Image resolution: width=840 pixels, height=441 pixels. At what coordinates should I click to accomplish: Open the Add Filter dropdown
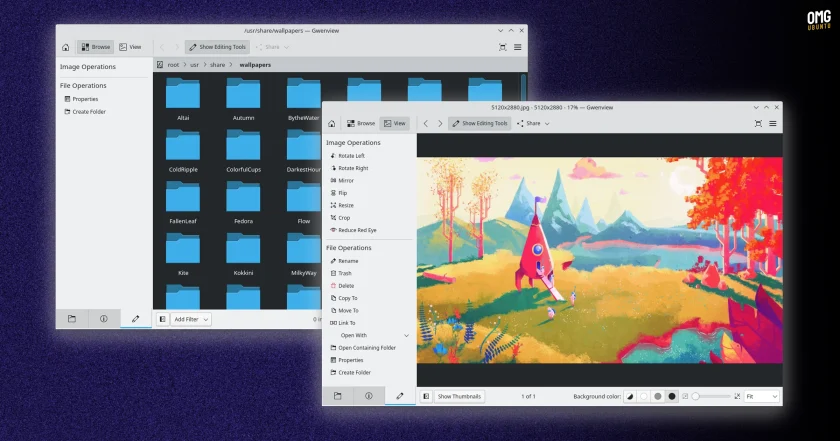191,319
